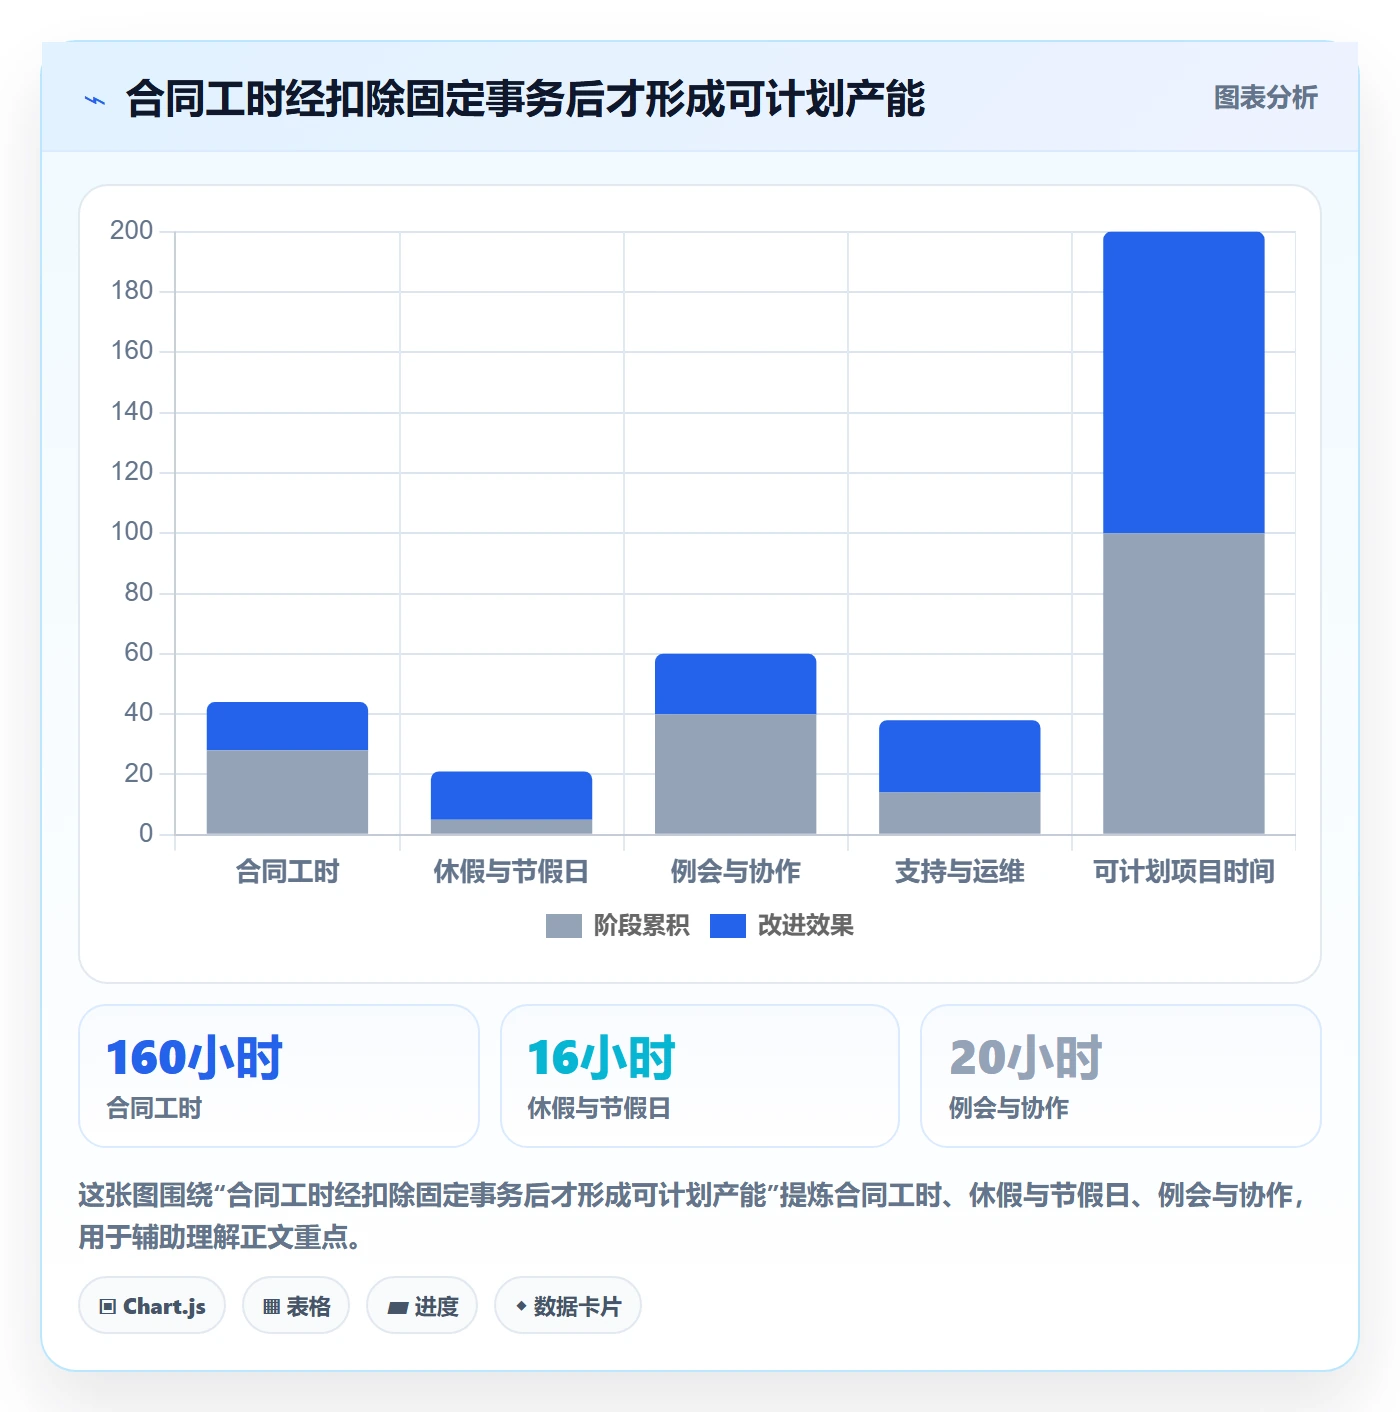
Task: Click the 改进效果 legend label
Action: (805, 926)
